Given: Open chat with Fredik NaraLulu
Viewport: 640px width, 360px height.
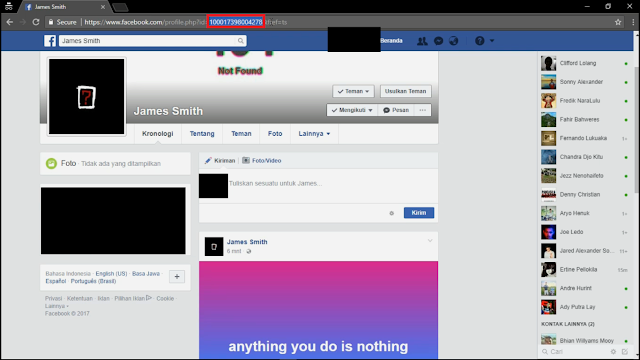Looking at the screenshot, I should (585, 101).
